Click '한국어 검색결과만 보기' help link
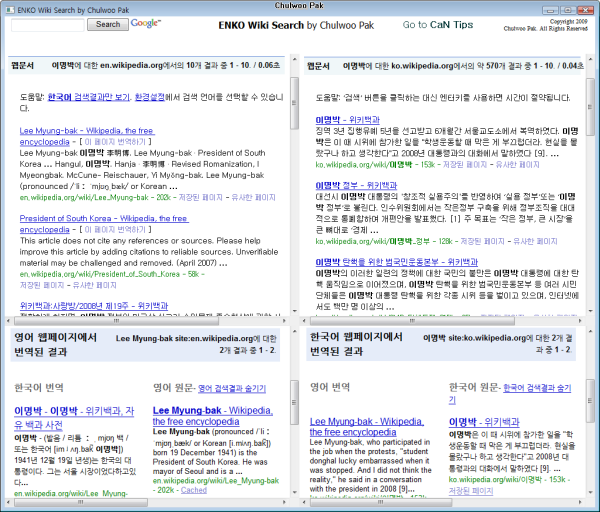 pos(88,97)
